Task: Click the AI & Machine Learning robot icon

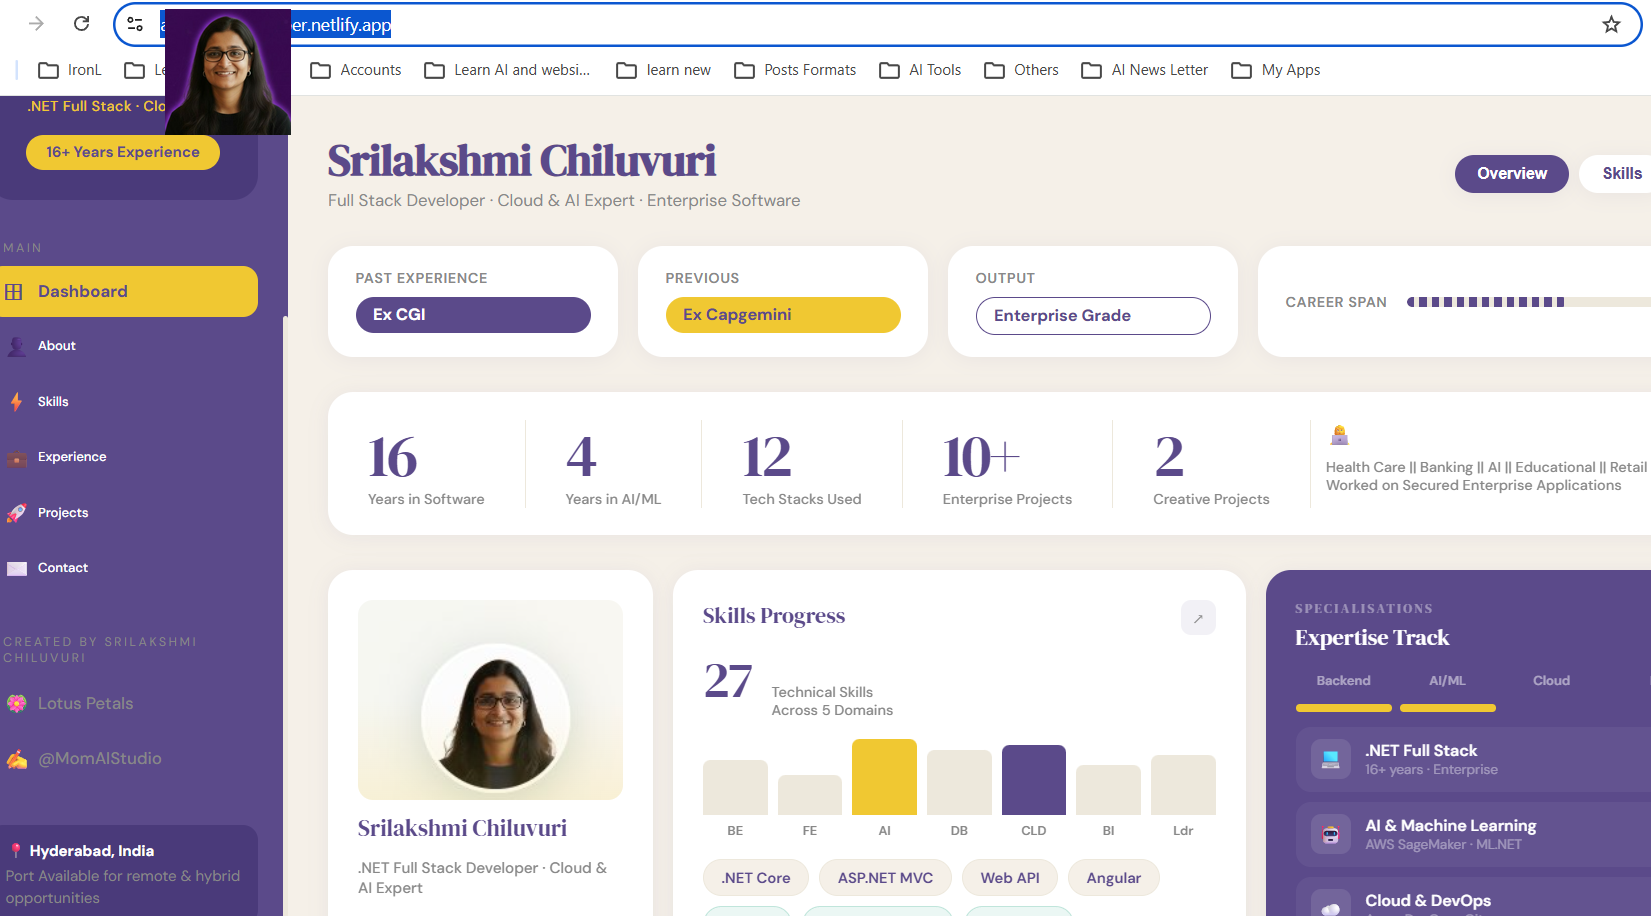Action: coord(1330,834)
